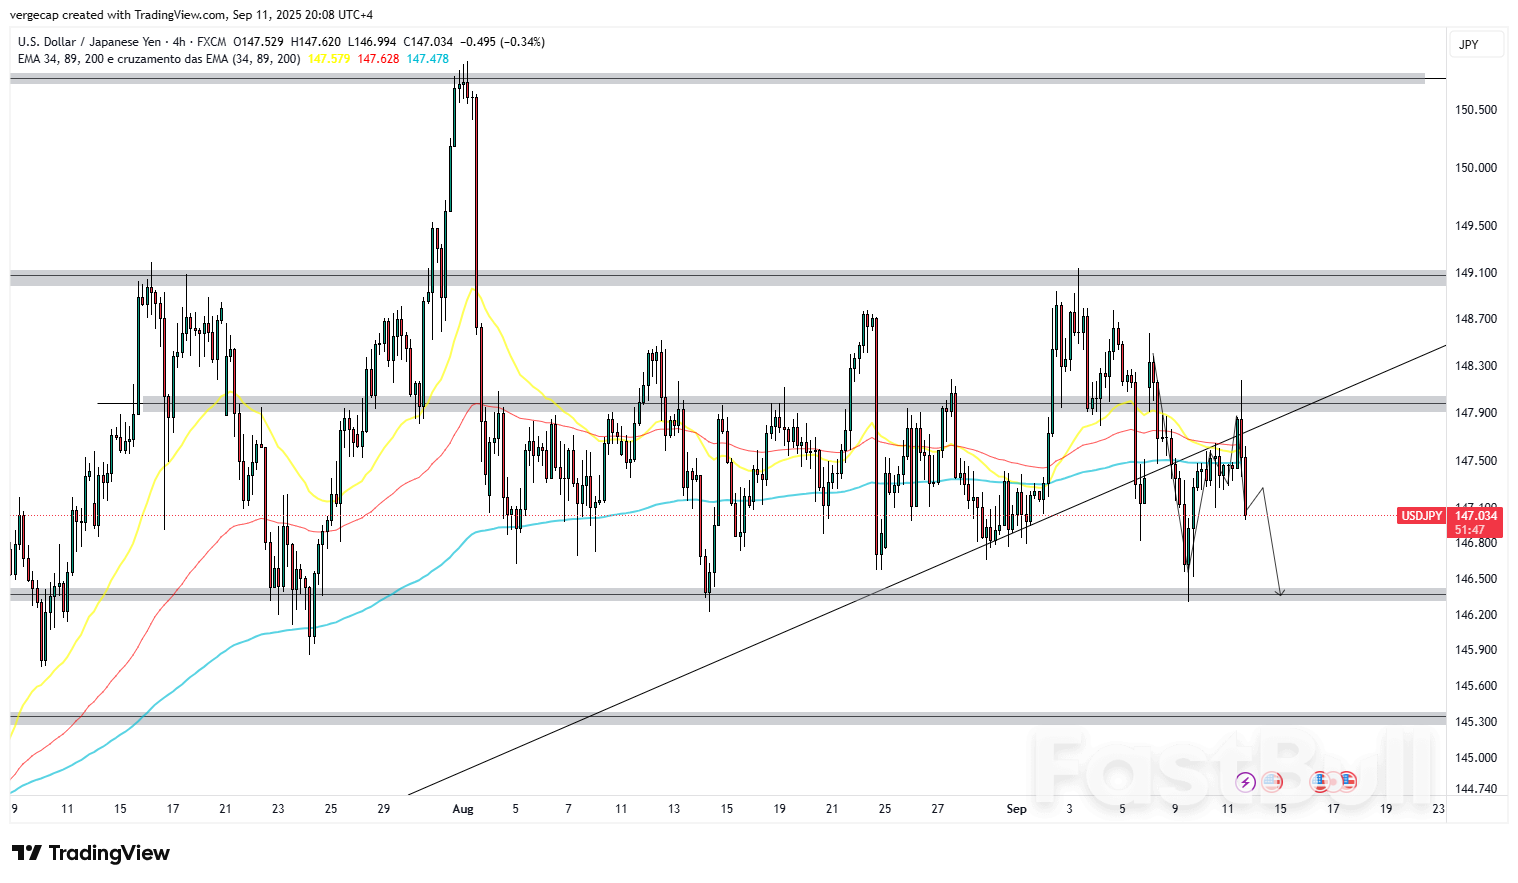Select the U.S. Dollar / Japanese Yen title

pyautogui.click(x=89, y=42)
